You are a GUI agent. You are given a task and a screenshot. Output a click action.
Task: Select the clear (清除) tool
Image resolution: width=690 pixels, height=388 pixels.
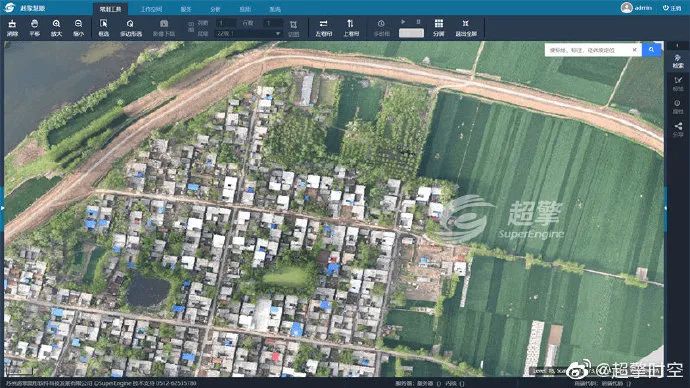(12, 28)
